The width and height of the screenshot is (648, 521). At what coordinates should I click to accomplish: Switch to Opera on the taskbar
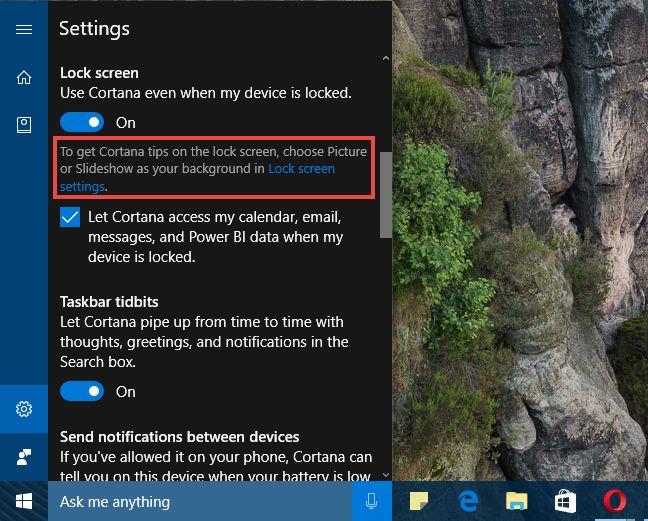[615, 501]
